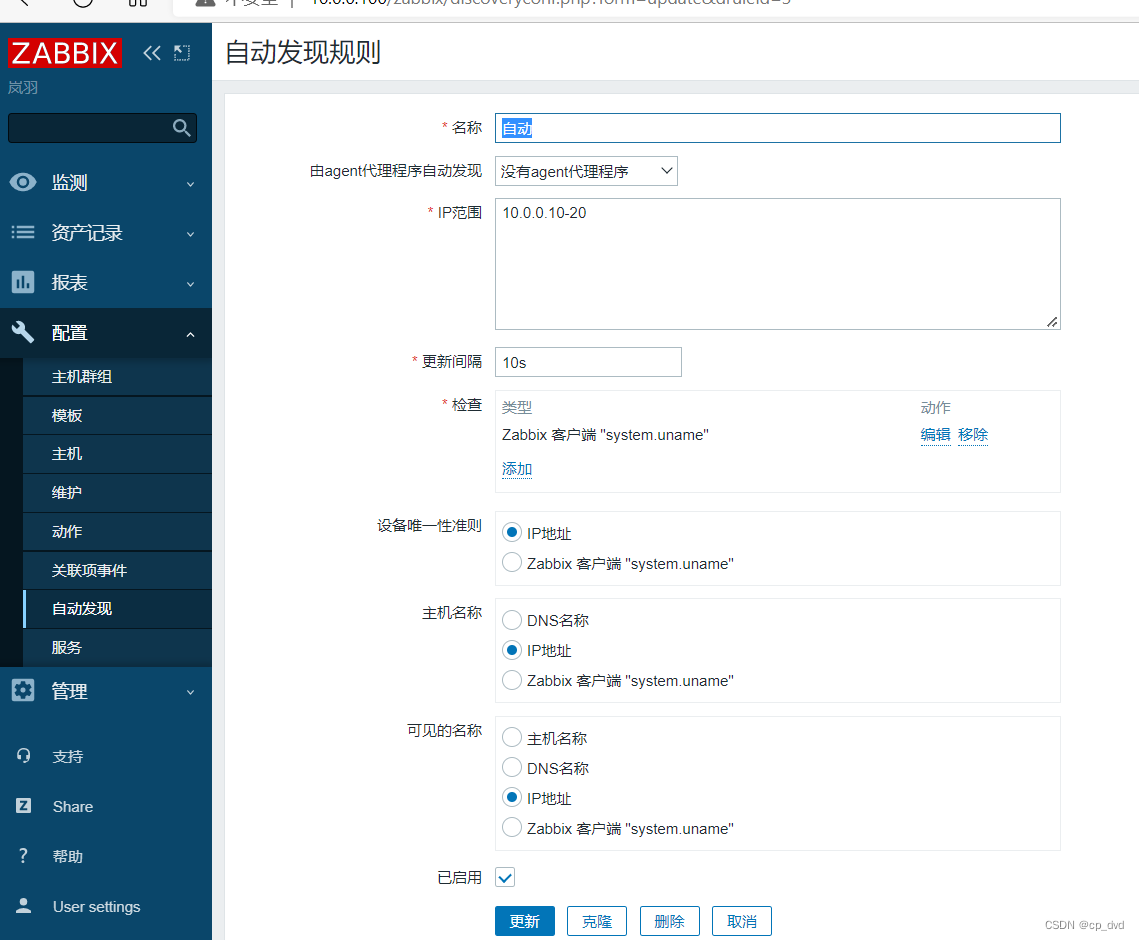Select the DNS名称 radio under 主机名称

[x=511, y=620]
